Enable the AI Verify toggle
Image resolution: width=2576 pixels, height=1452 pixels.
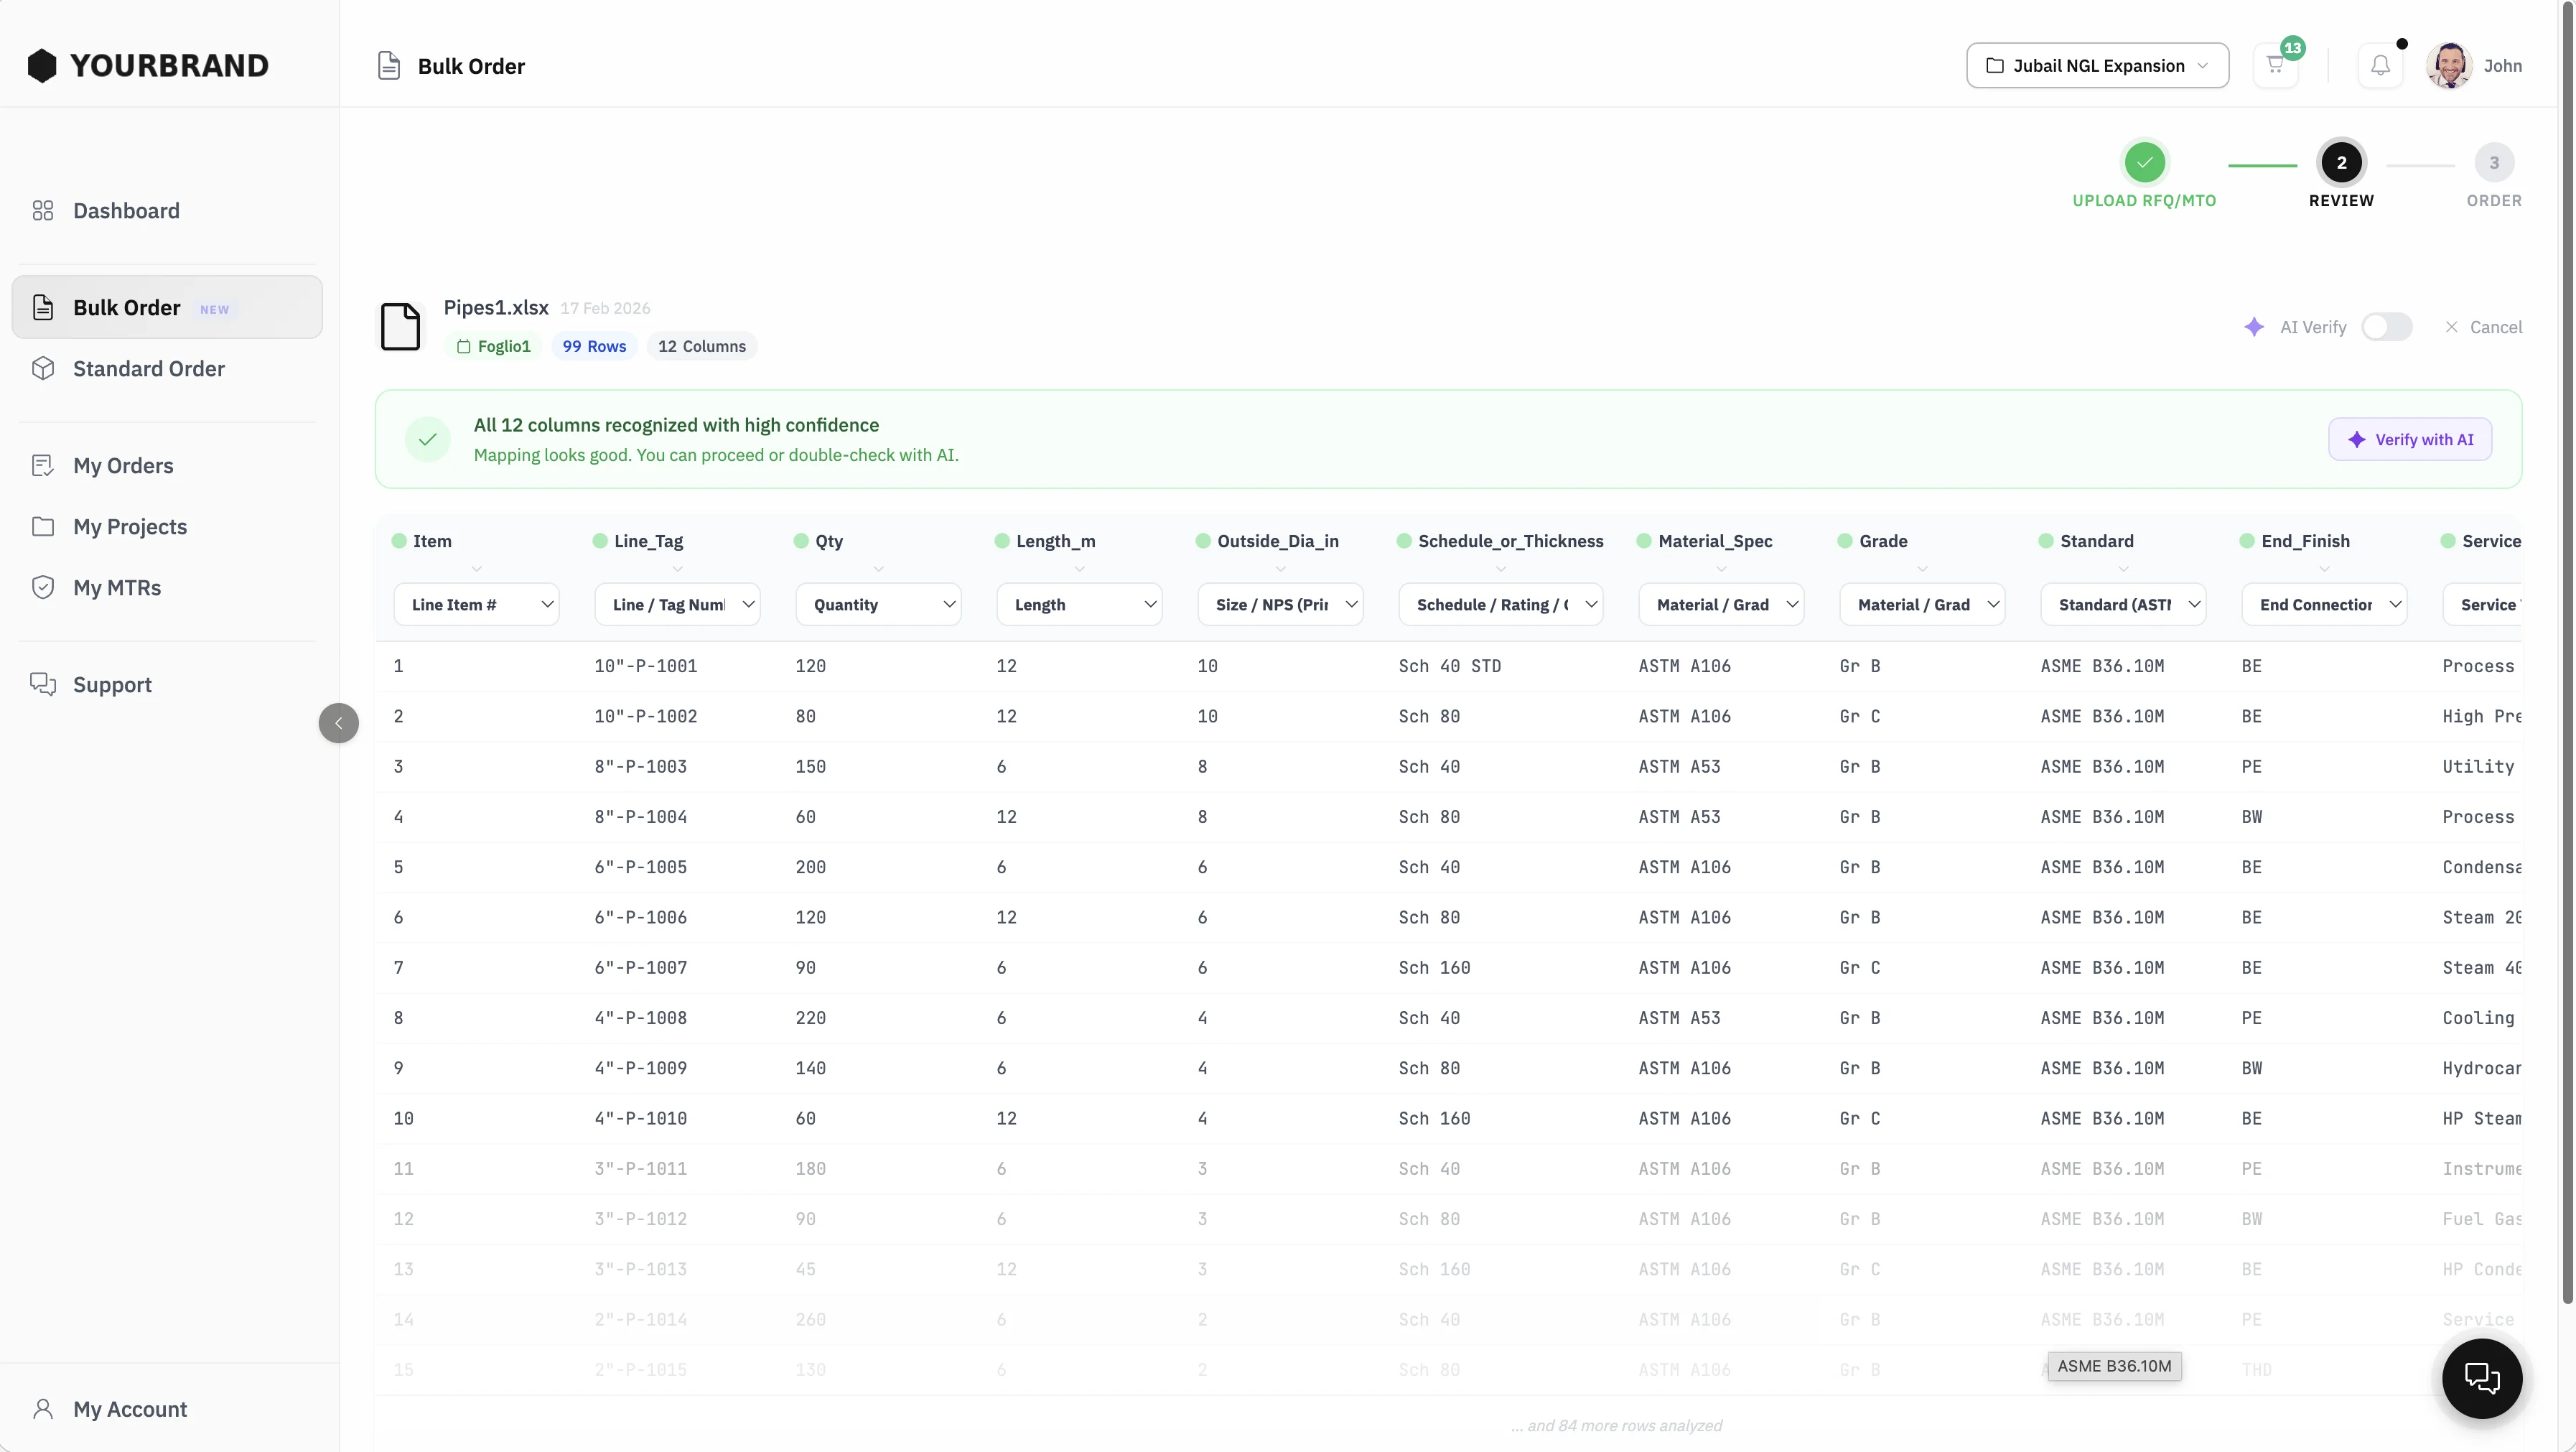(x=2388, y=327)
